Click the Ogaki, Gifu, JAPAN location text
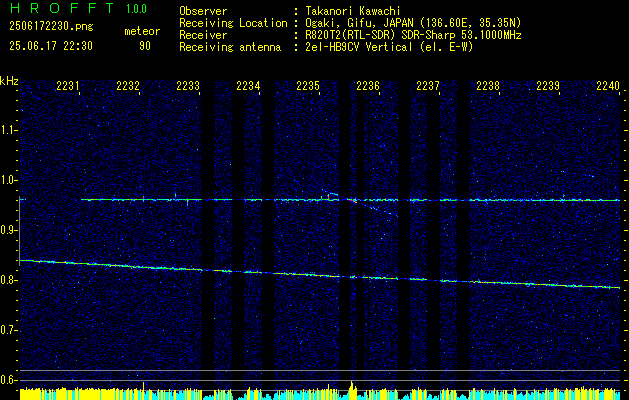 (x=413, y=23)
